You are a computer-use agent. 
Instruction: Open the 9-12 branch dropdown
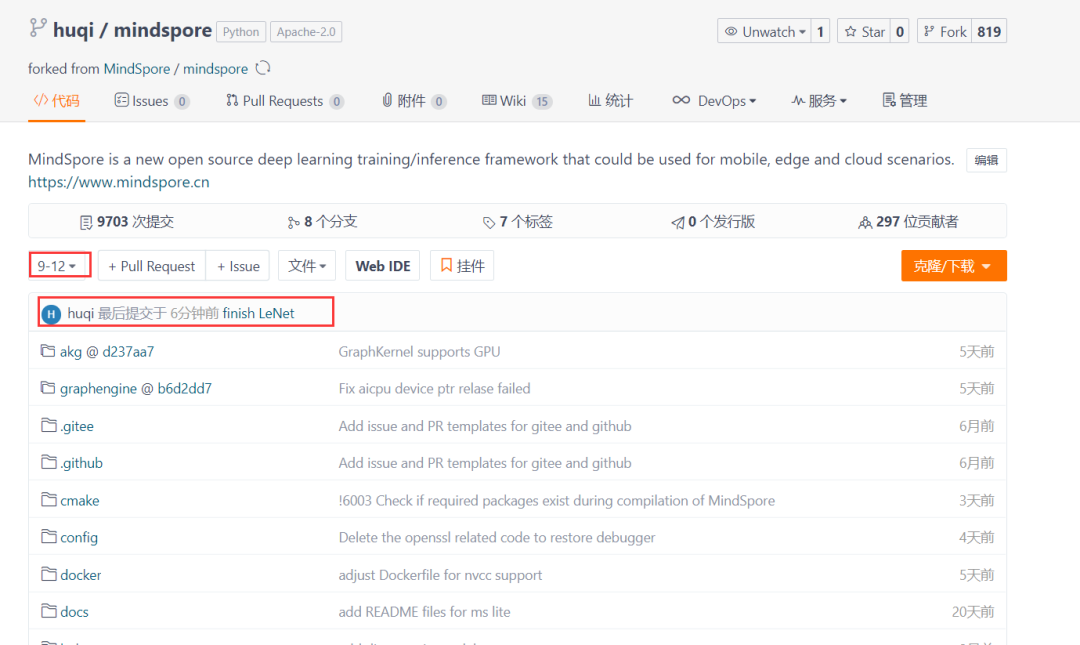pyautogui.click(x=56, y=266)
